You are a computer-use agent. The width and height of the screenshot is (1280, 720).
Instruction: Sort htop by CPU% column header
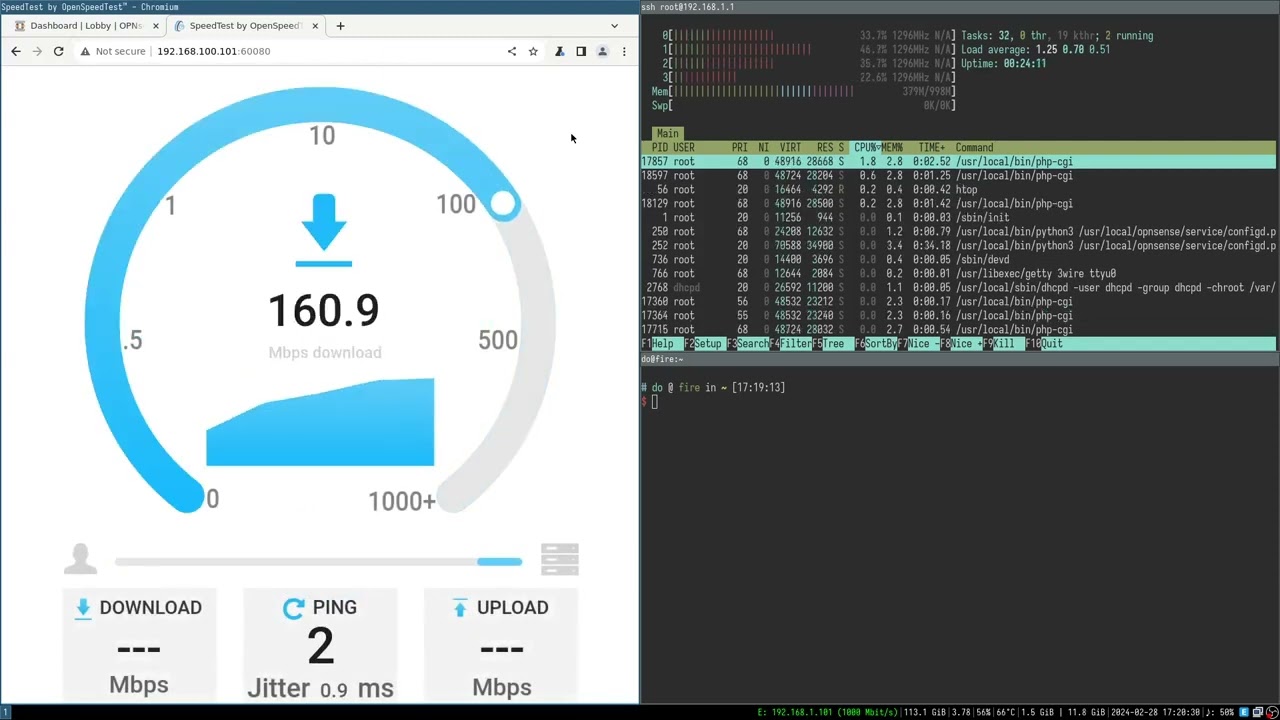(865, 147)
